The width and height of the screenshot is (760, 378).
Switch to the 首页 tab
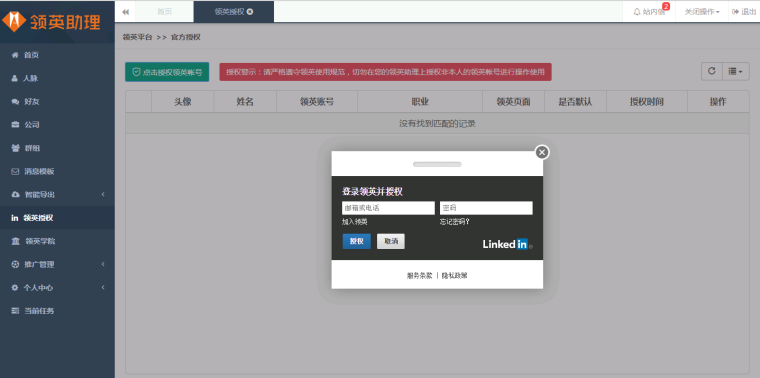164,12
